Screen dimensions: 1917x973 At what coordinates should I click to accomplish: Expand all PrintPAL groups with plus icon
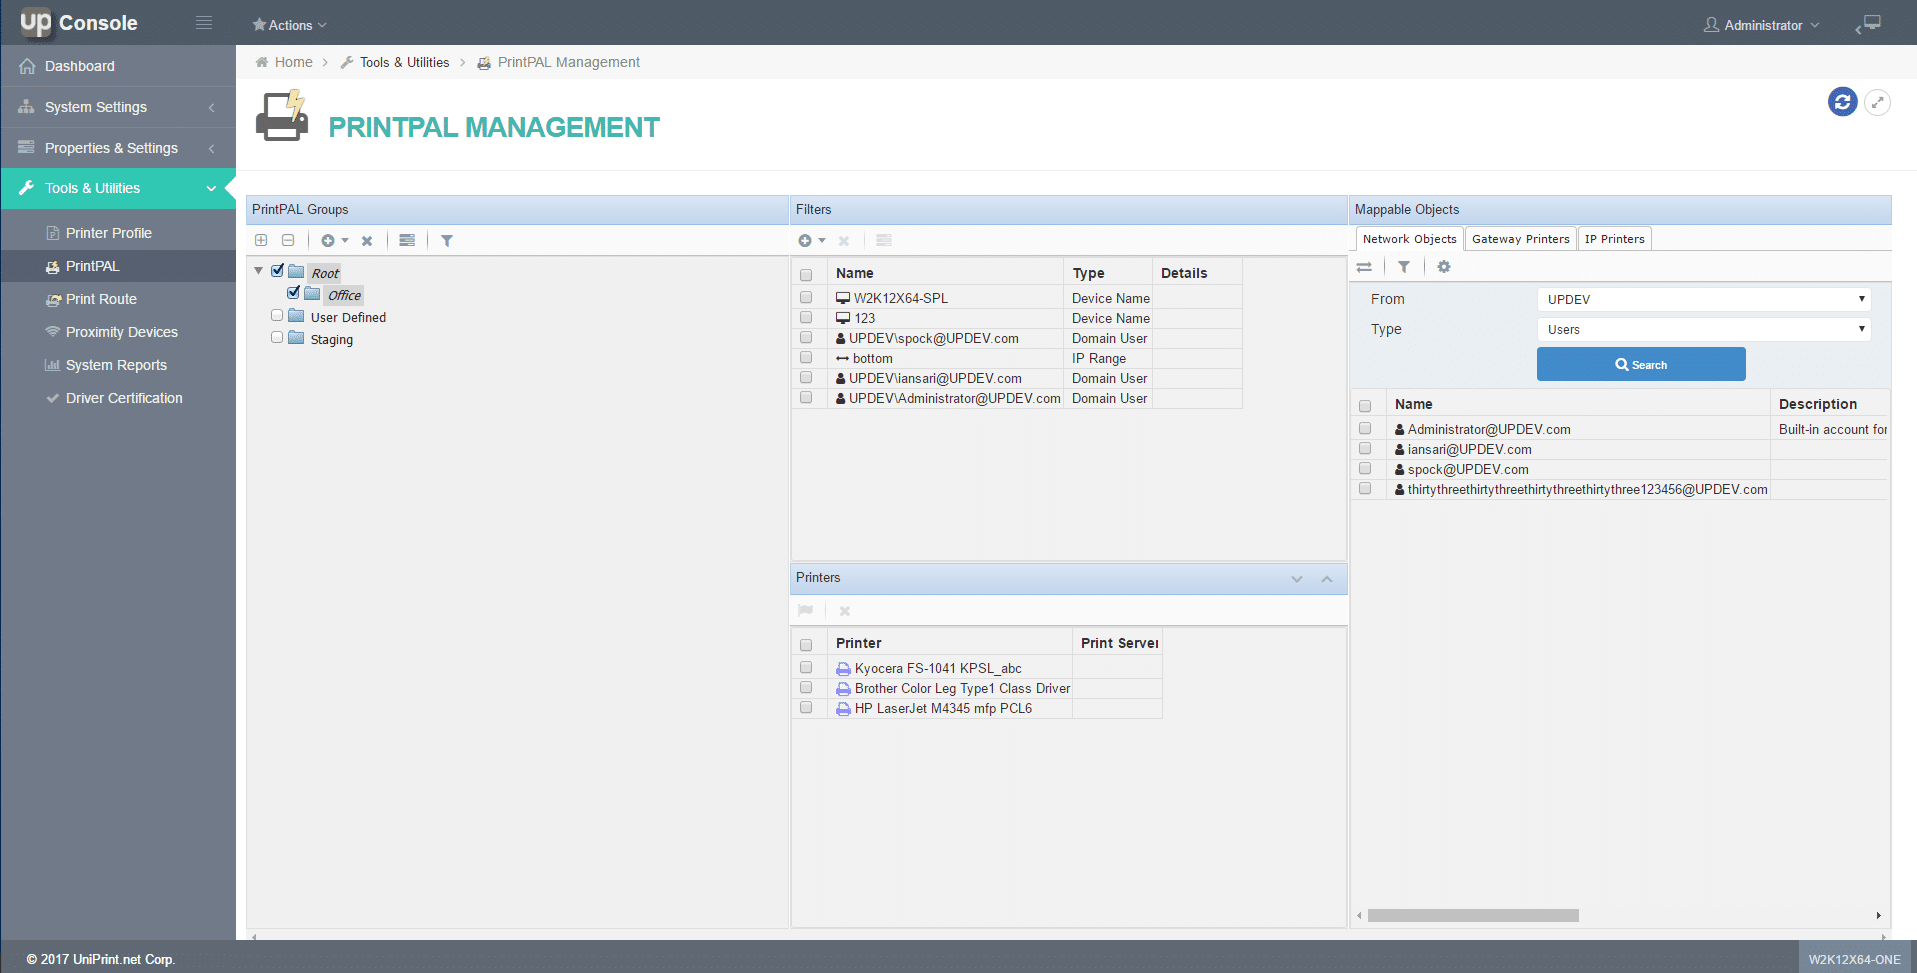point(261,240)
